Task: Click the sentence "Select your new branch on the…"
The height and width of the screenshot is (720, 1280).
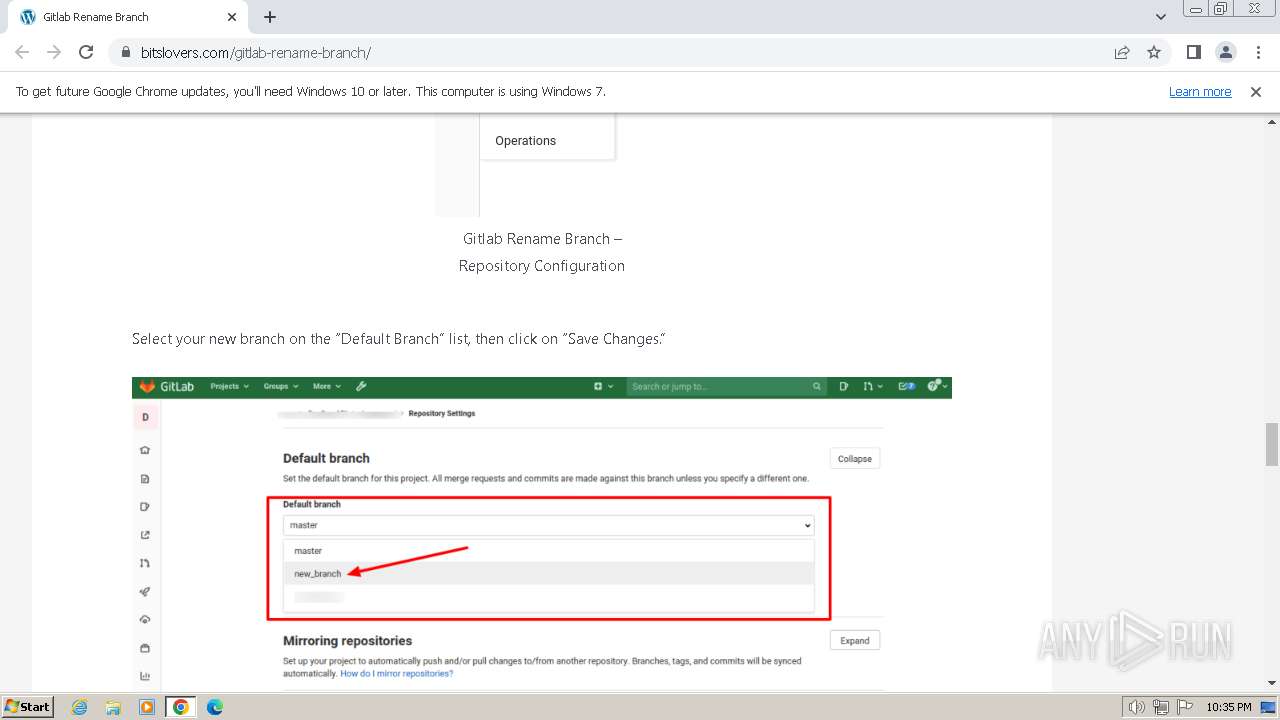Action: pyautogui.click(x=399, y=339)
